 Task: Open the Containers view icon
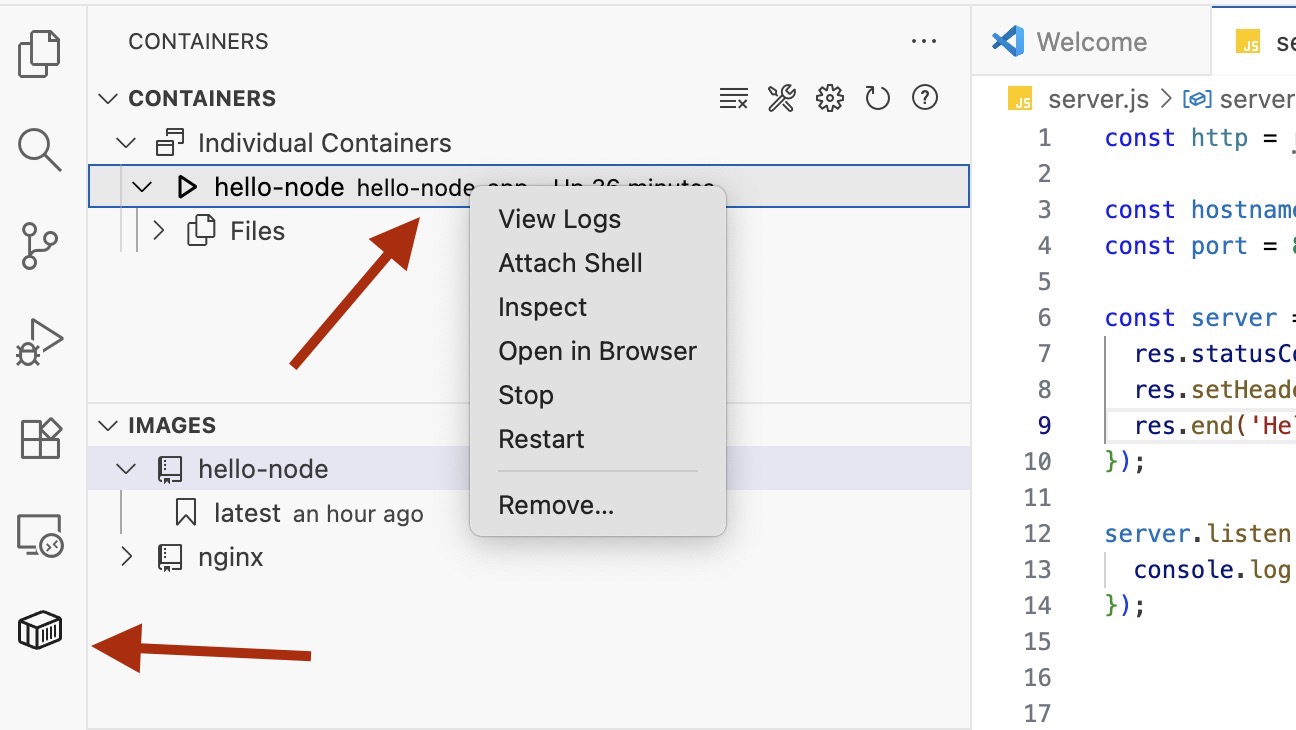[40, 630]
